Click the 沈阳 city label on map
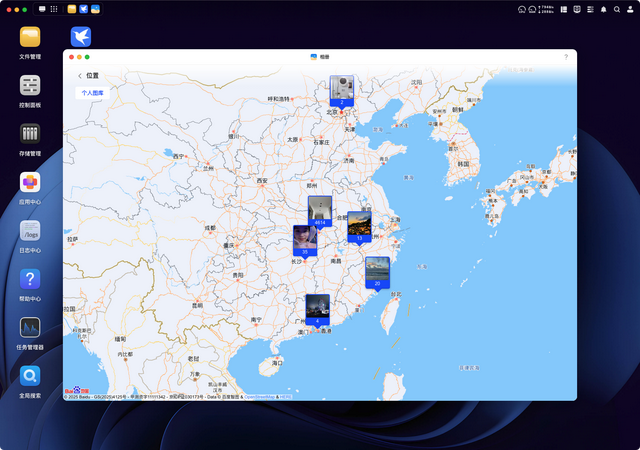640x450 pixels. [416, 82]
